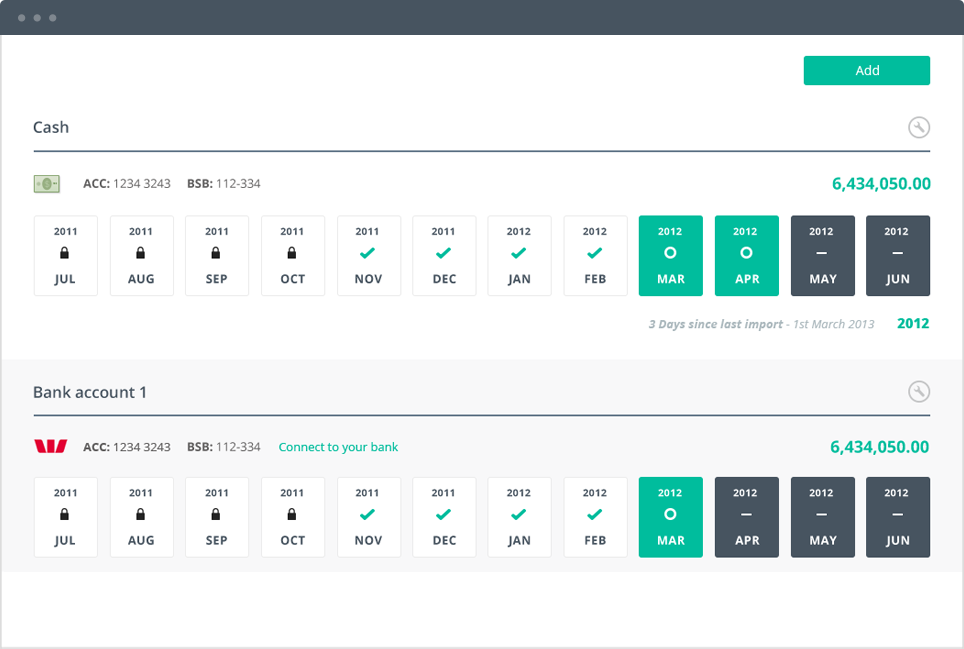Toggle the JUN 2012 tile on Bank account 1
Image resolution: width=964 pixels, height=649 pixels.
tap(897, 517)
